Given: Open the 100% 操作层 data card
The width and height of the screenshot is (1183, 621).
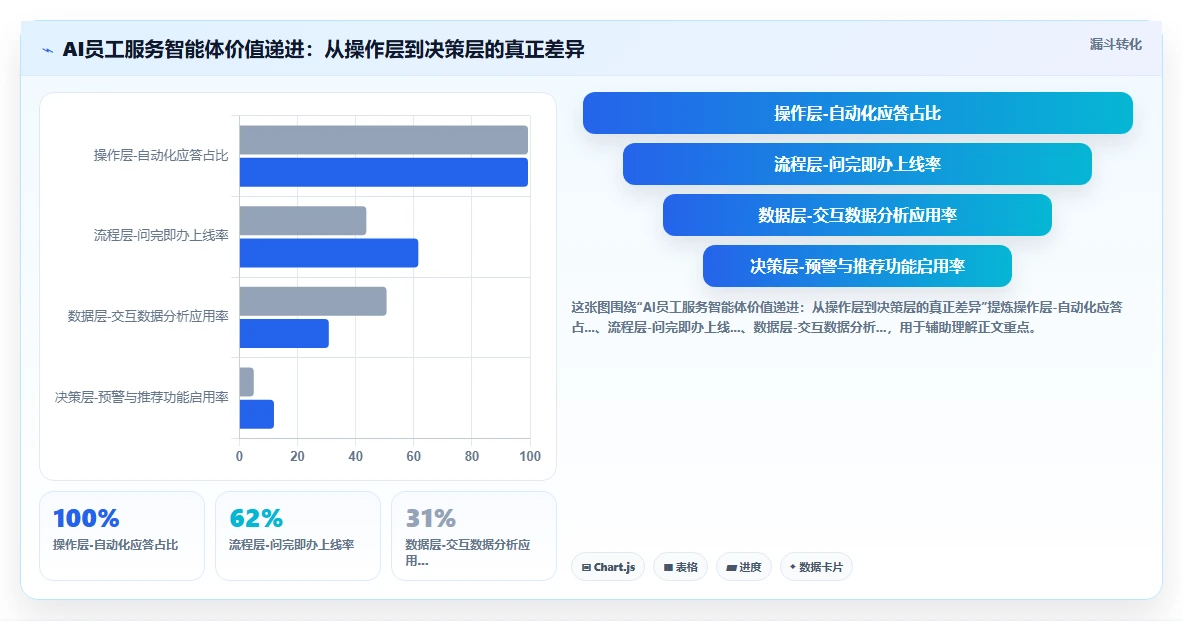Looking at the screenshot, I should click(121, 536).
